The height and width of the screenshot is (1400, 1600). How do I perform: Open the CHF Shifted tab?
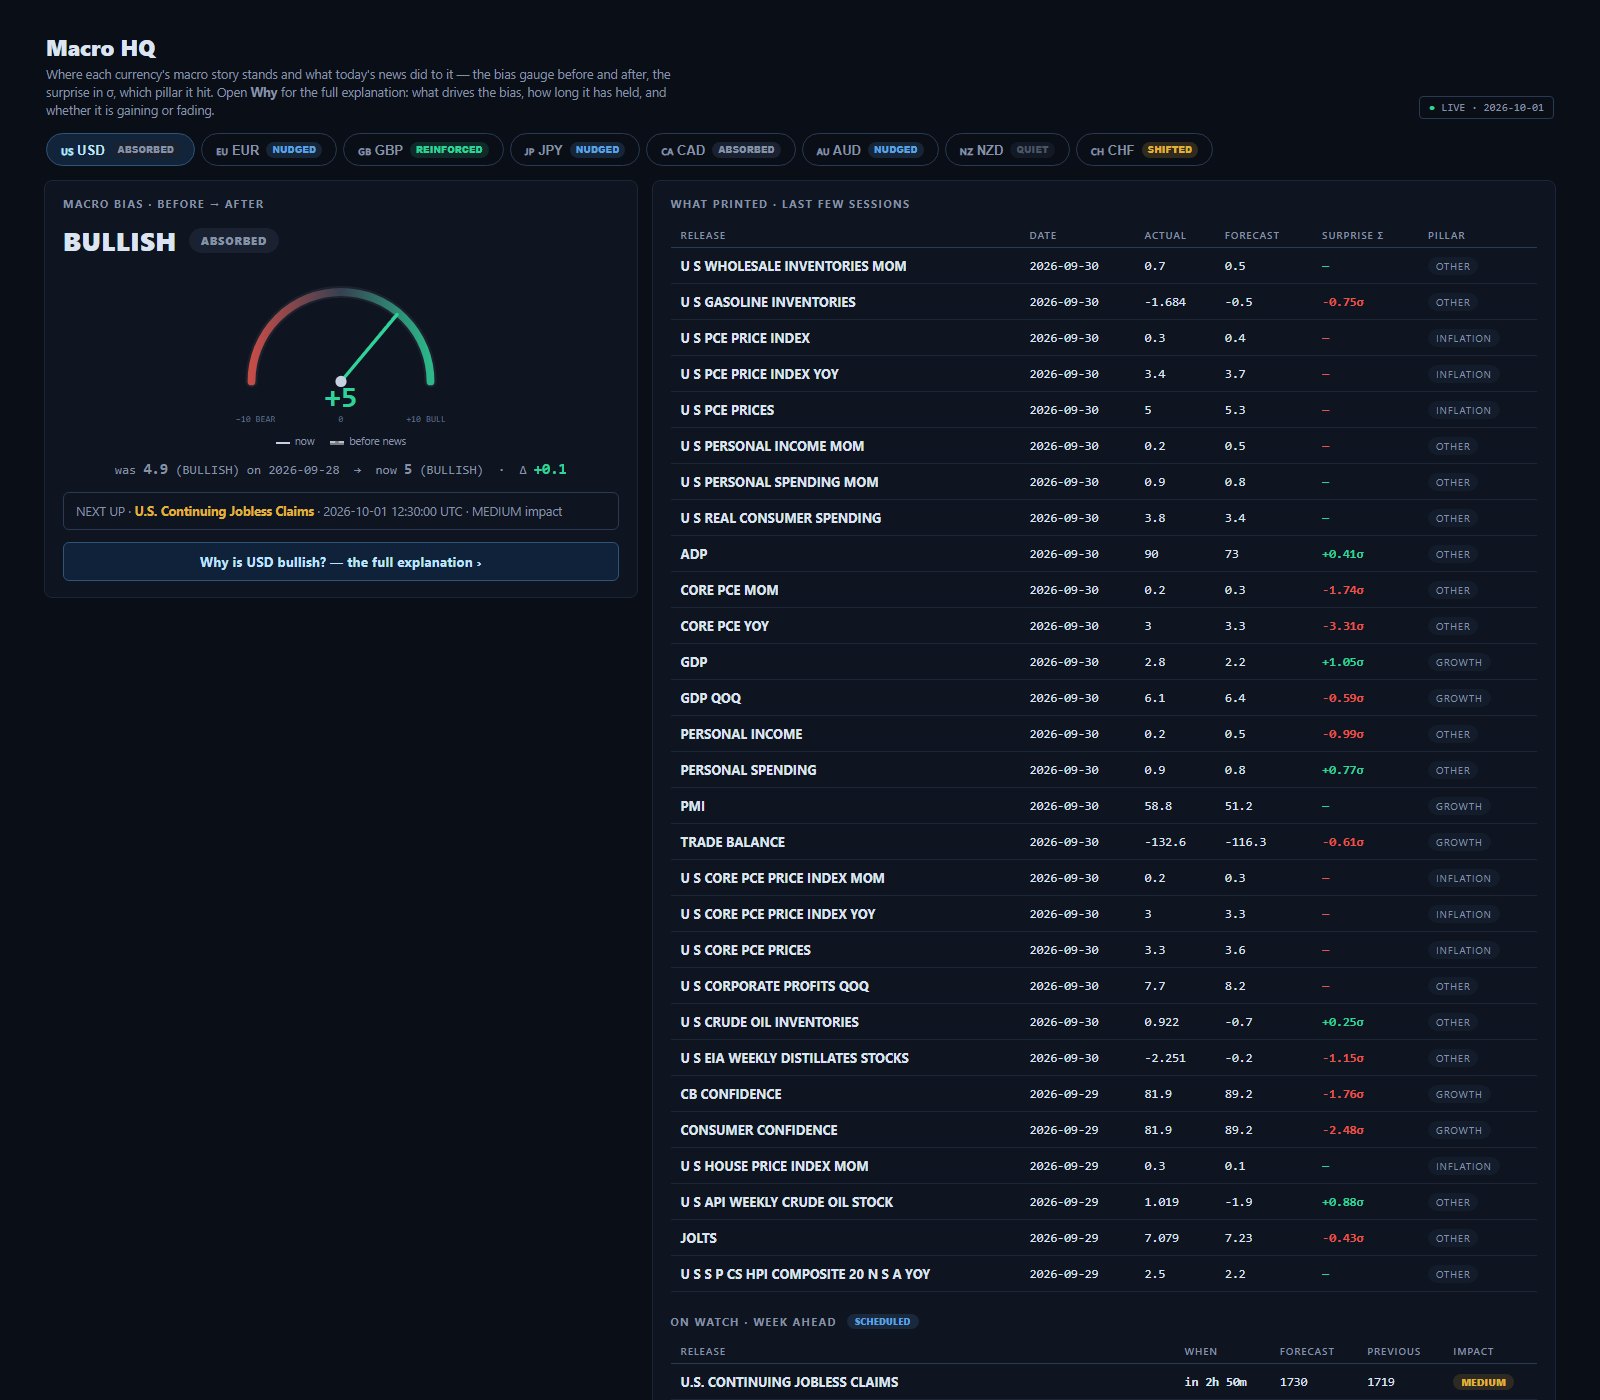click(x=1143, y=150)
